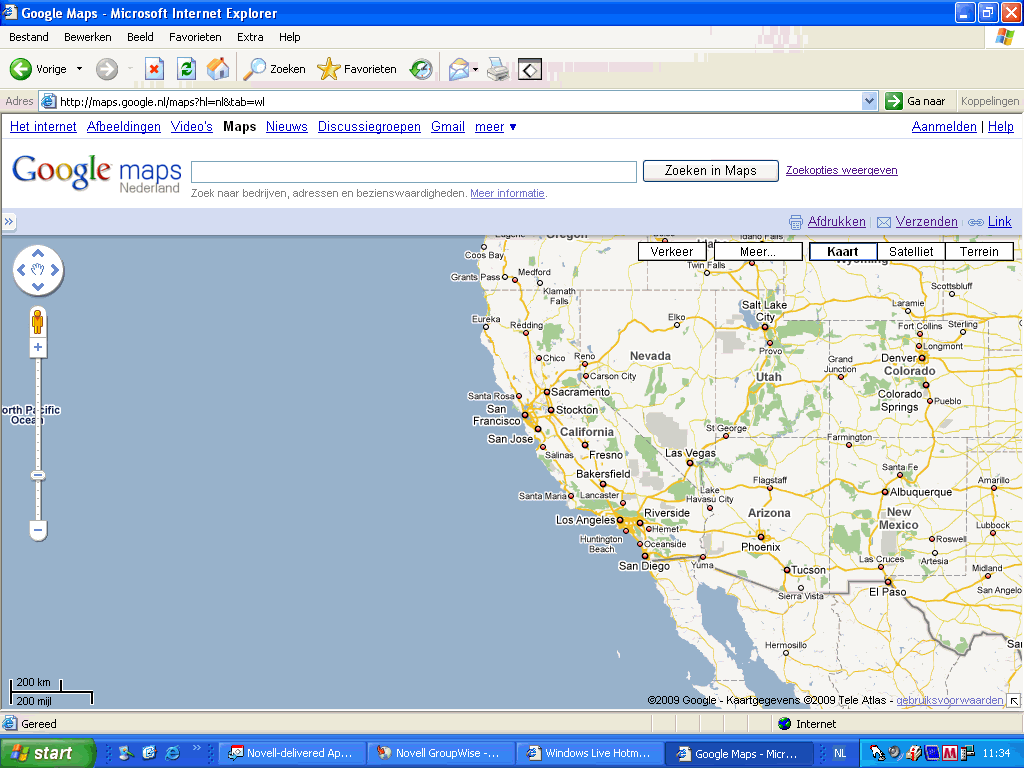Open the Bestand menu
This screenshot has height=768, width=1024.
pyautogui.click(x=29, y=37)
